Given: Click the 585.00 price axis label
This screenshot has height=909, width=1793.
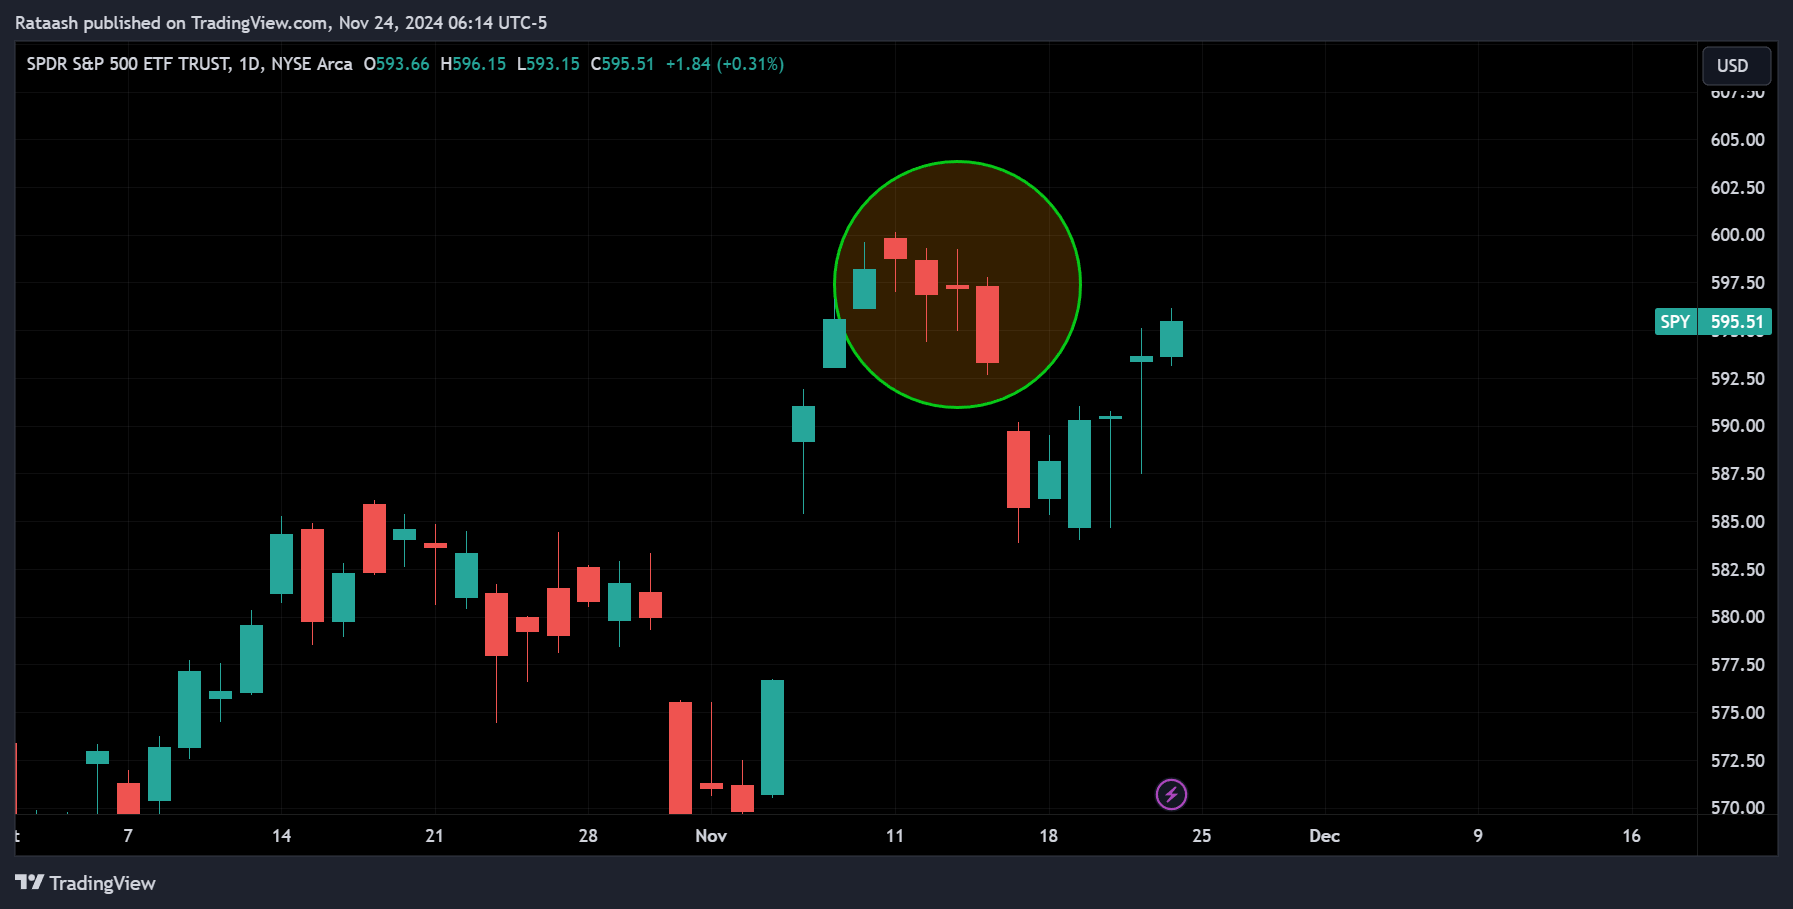Looking at the screenshot, I should click(x=1737, y=522).
